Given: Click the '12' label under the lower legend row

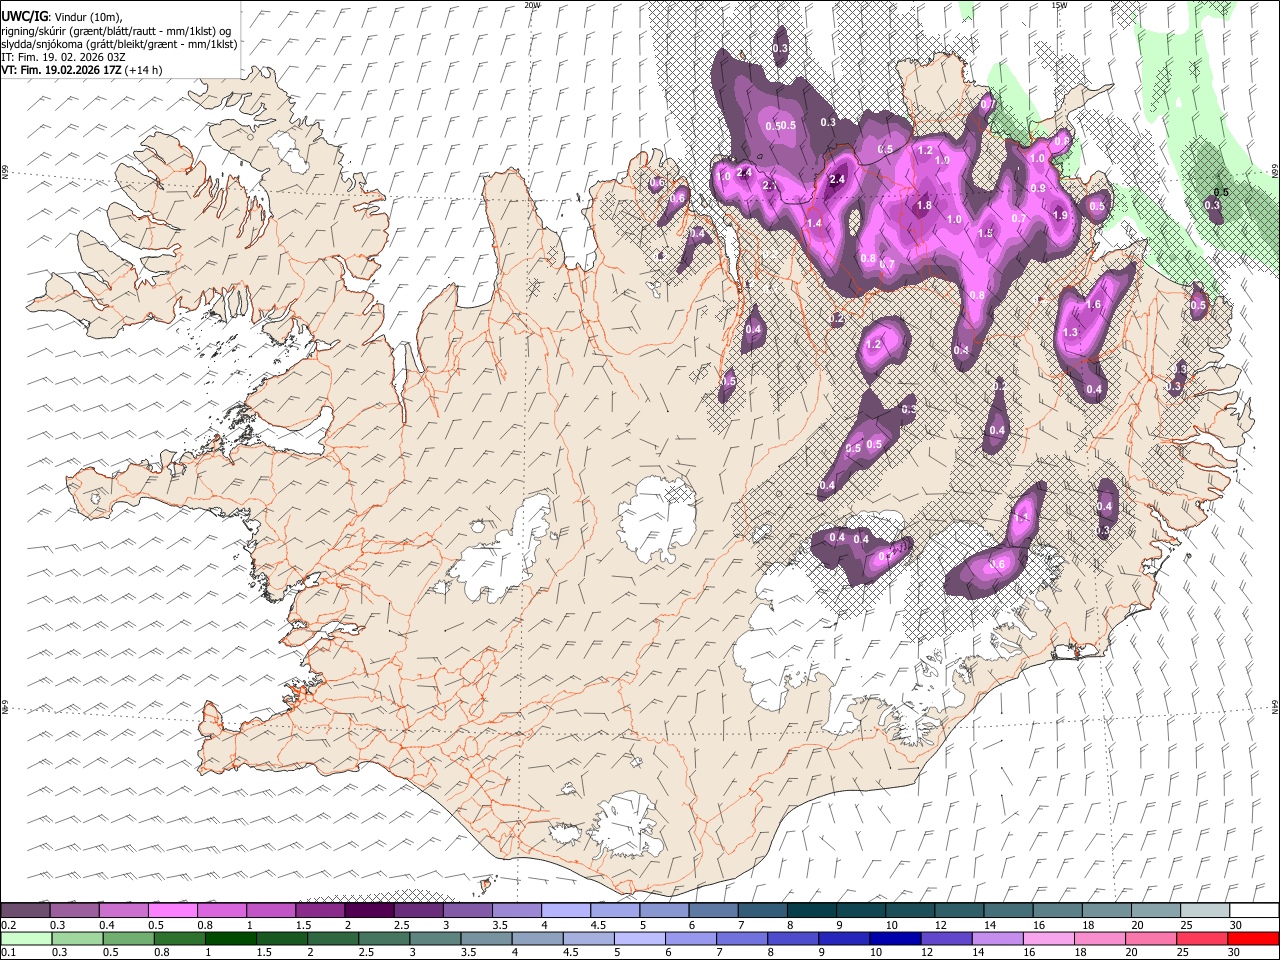Looking at the screenshot, I should [928, 952].
